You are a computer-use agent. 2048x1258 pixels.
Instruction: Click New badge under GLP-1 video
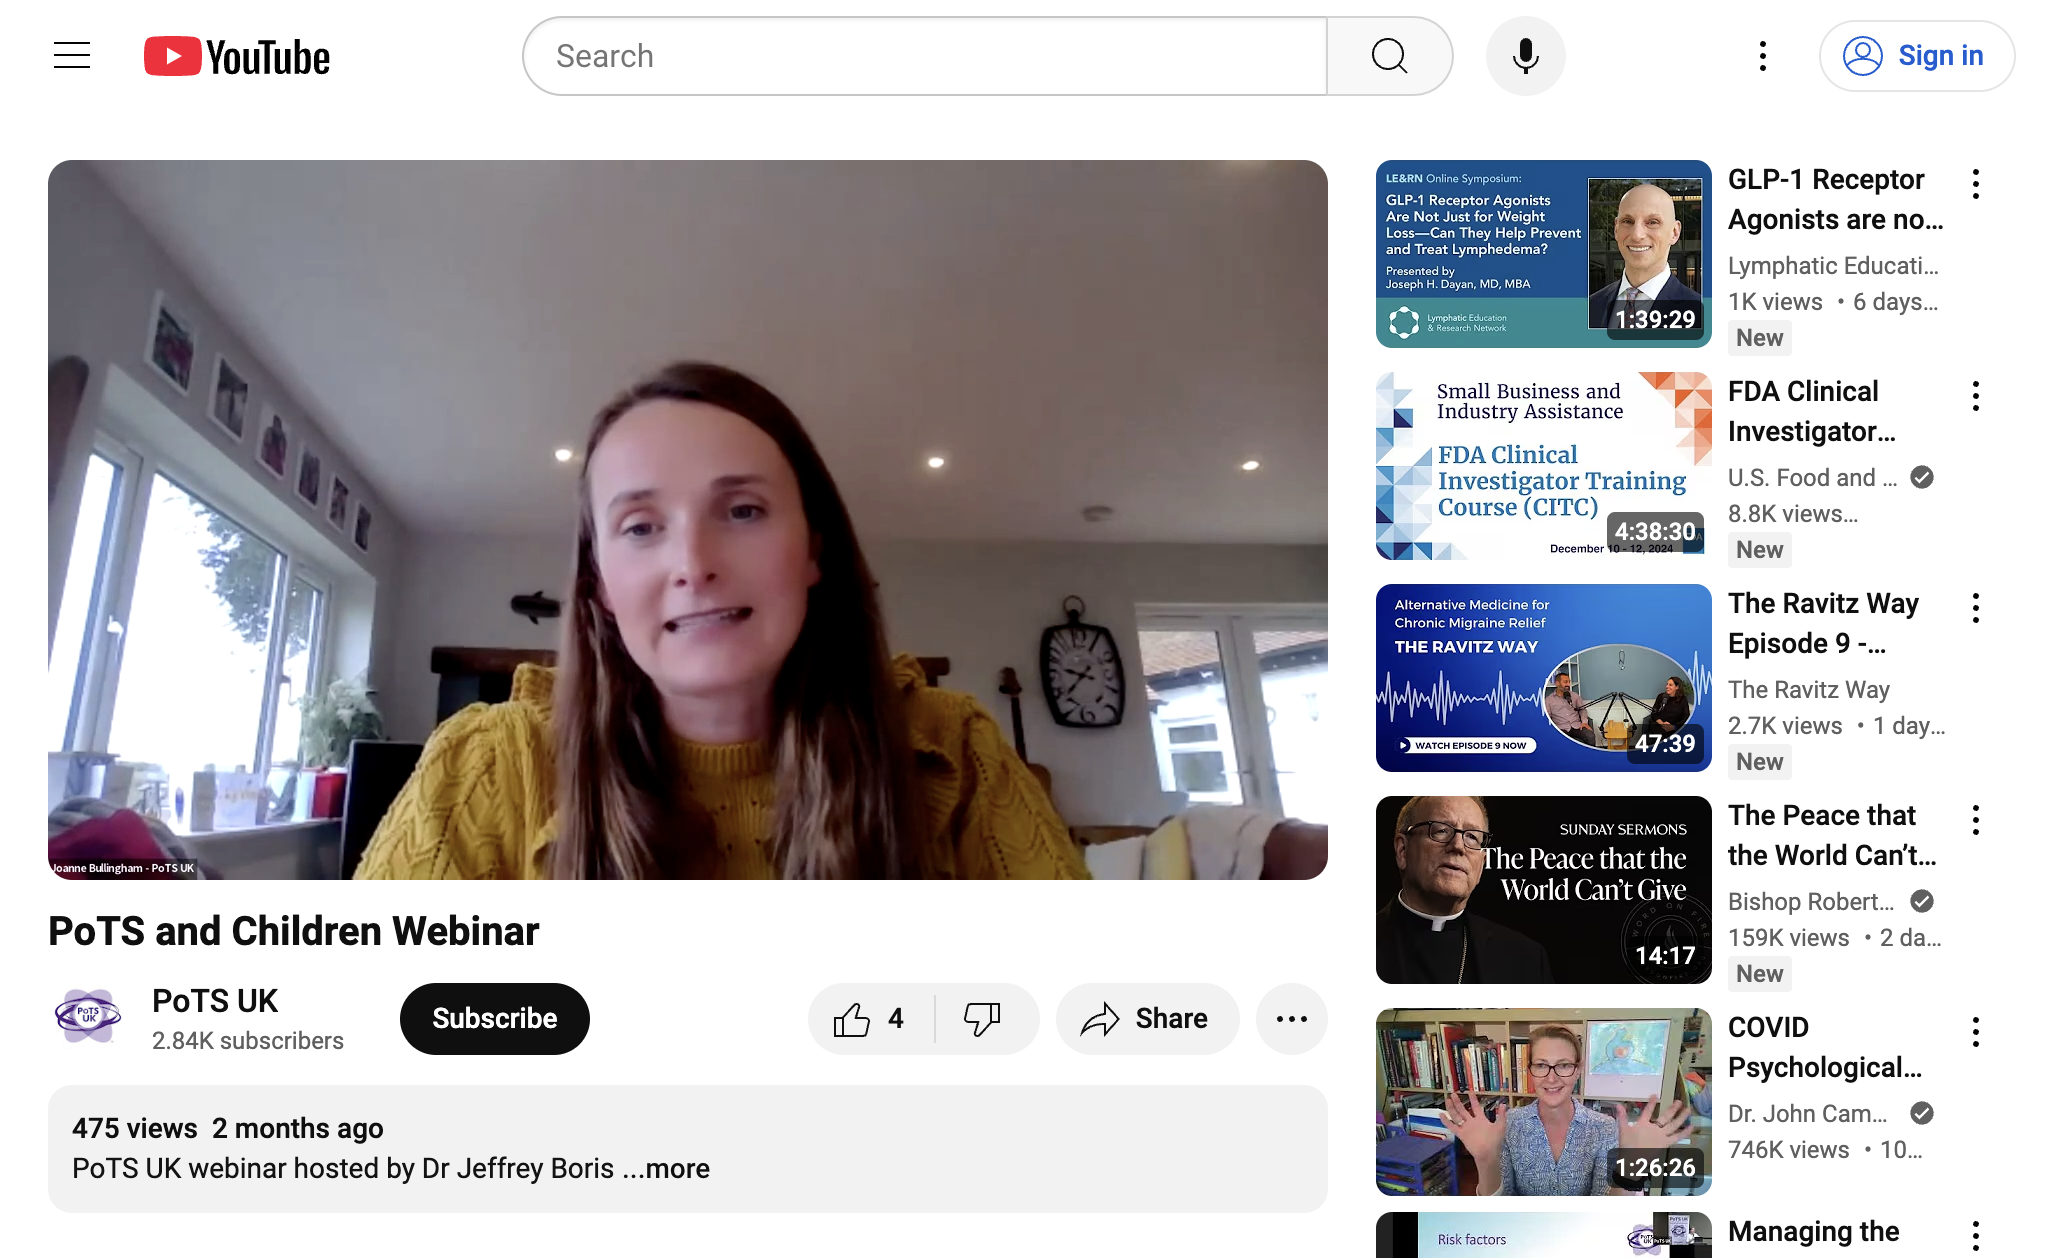click(1759, 338)
